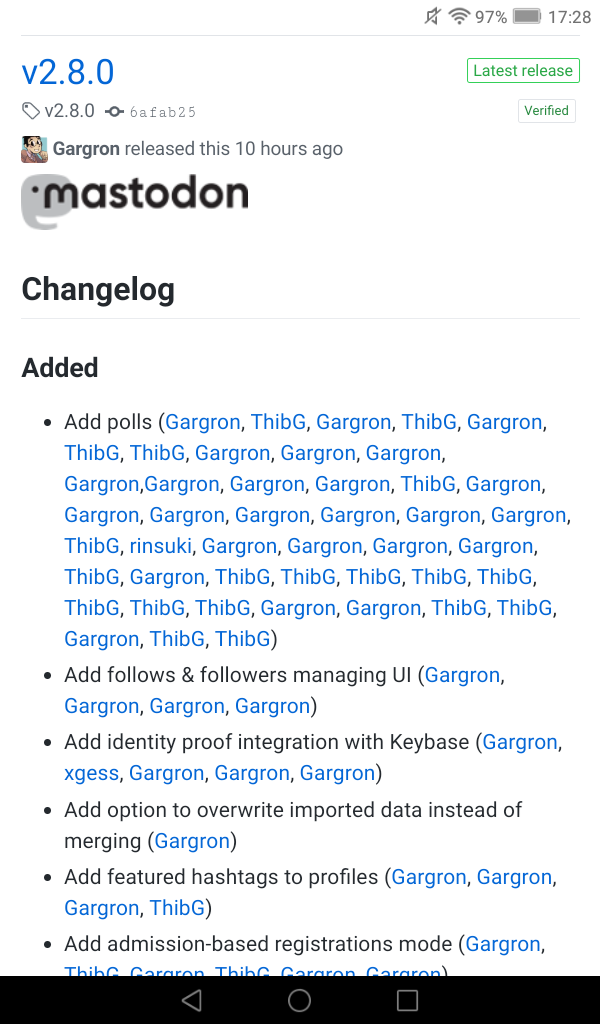This screenshot has width=600, height=1024.
Task: Open ThibG link under featured hashtags
Action: point(177,908)
